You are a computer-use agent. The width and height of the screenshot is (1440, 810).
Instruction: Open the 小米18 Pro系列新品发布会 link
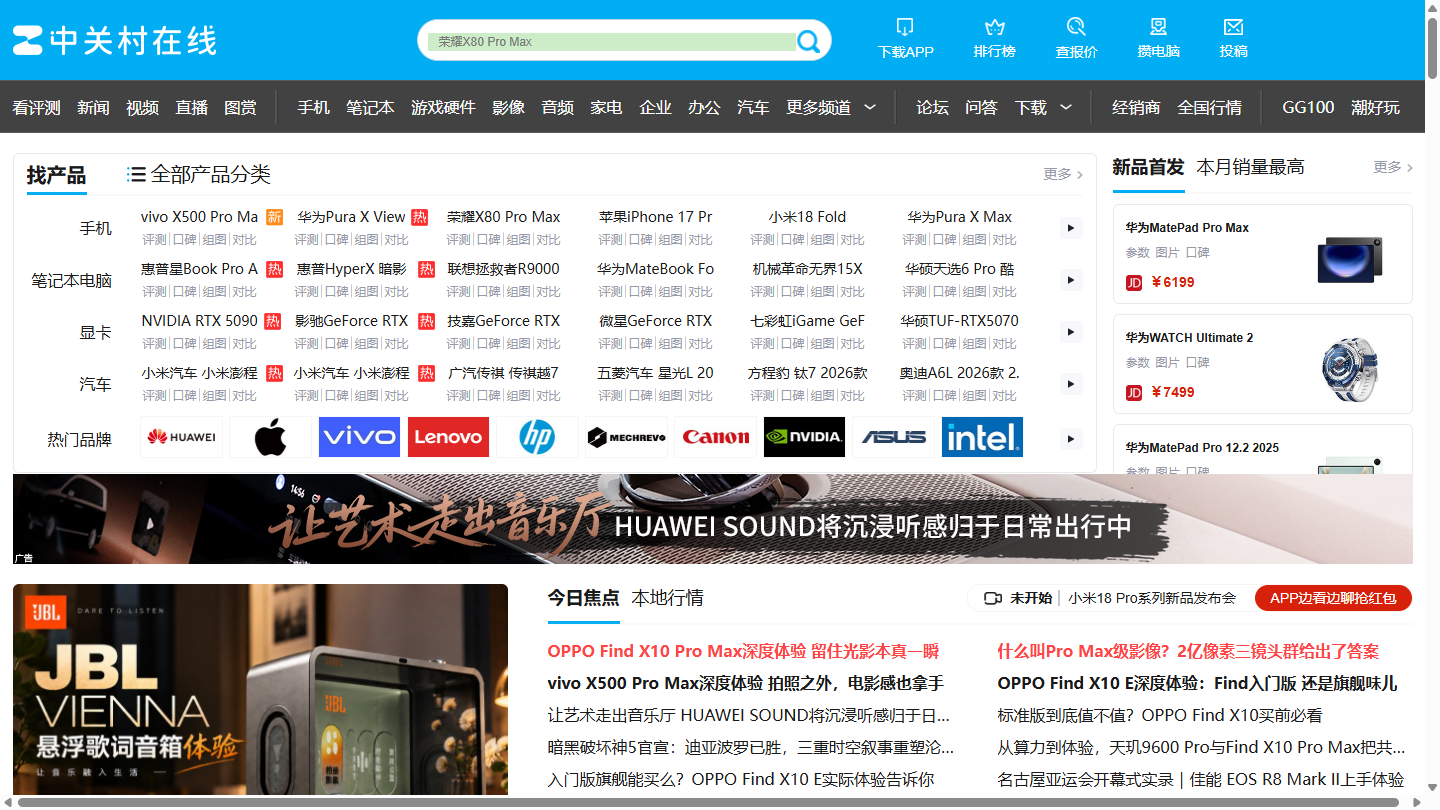pyautogui.click(x=1152, y=598)
